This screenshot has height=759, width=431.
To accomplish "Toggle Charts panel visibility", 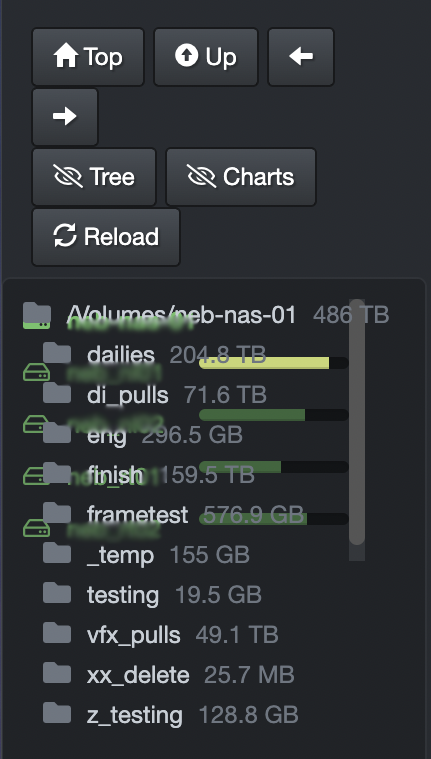I will point(241,177).
